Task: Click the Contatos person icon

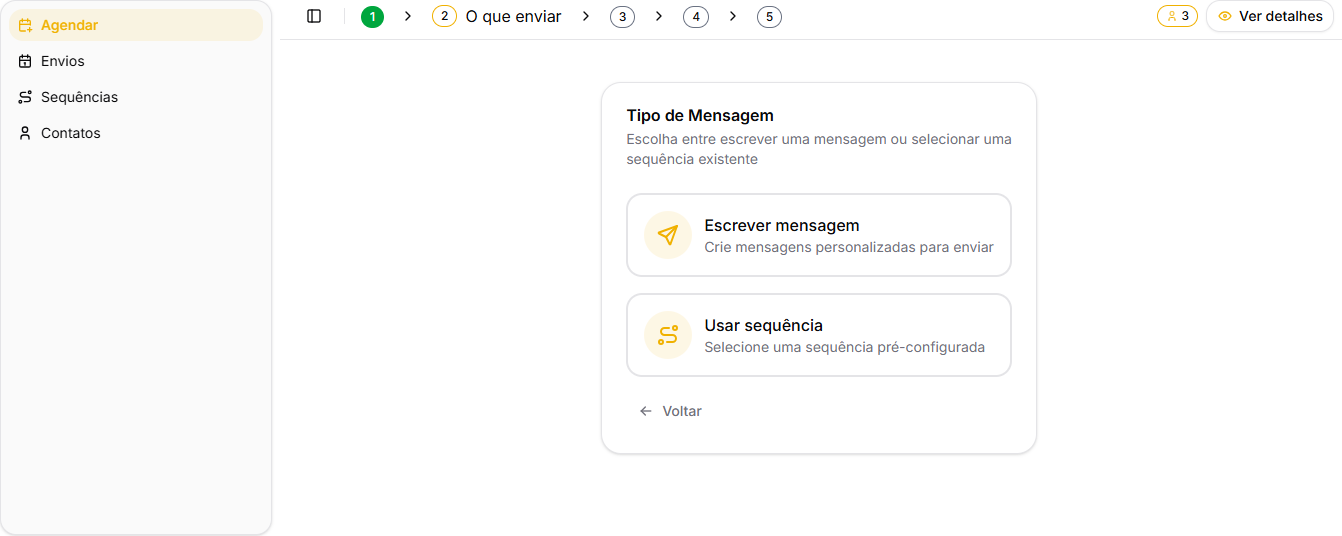Action: click(x=25, y=133)
